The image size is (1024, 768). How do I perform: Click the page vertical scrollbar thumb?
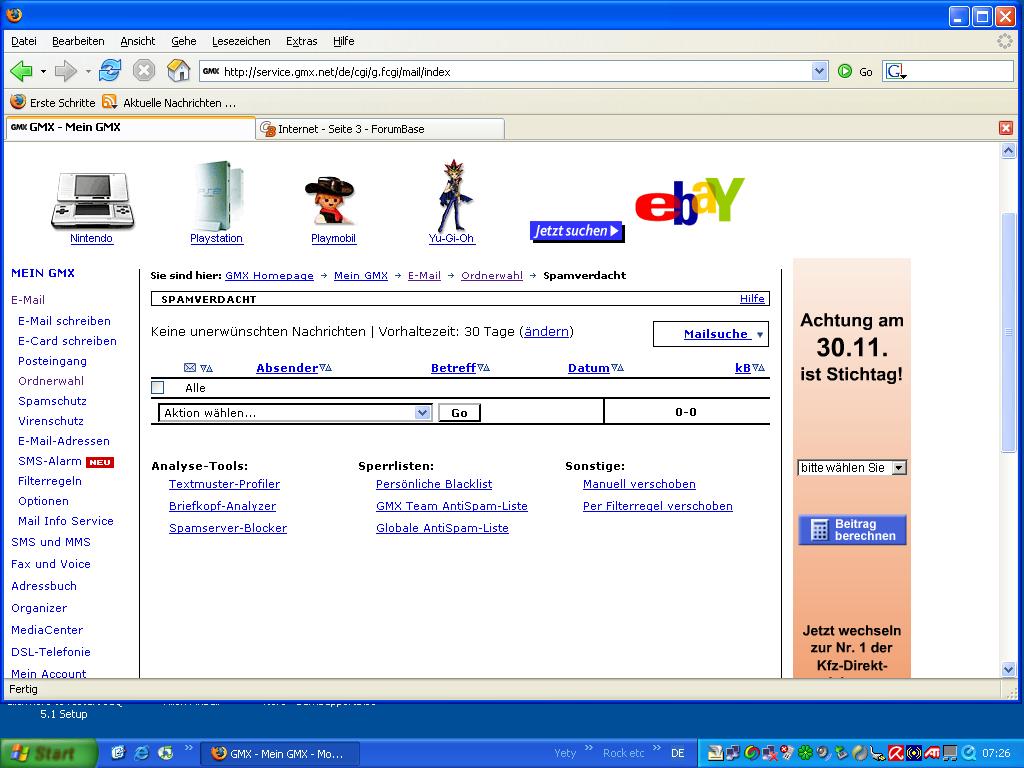(1008, 332)
